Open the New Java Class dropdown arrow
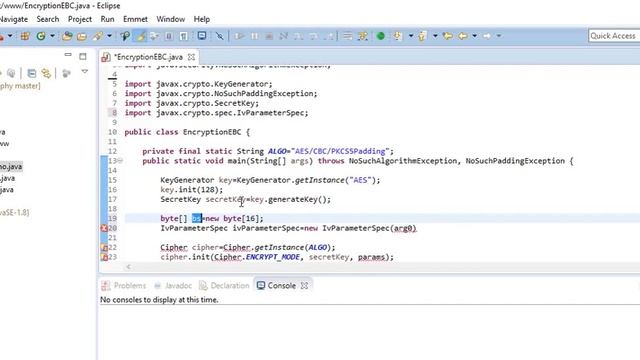This screenshot has height=360, width=640. tap(52, 36)
